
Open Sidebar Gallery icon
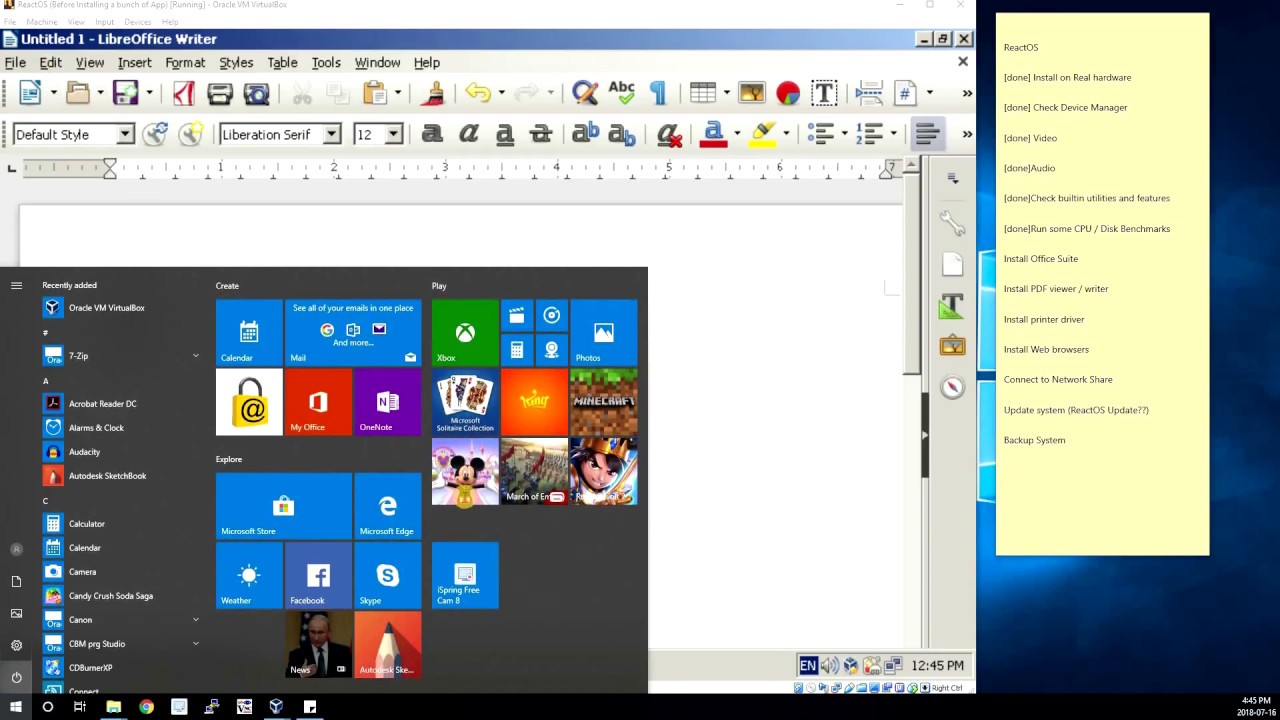click(952, 346)
